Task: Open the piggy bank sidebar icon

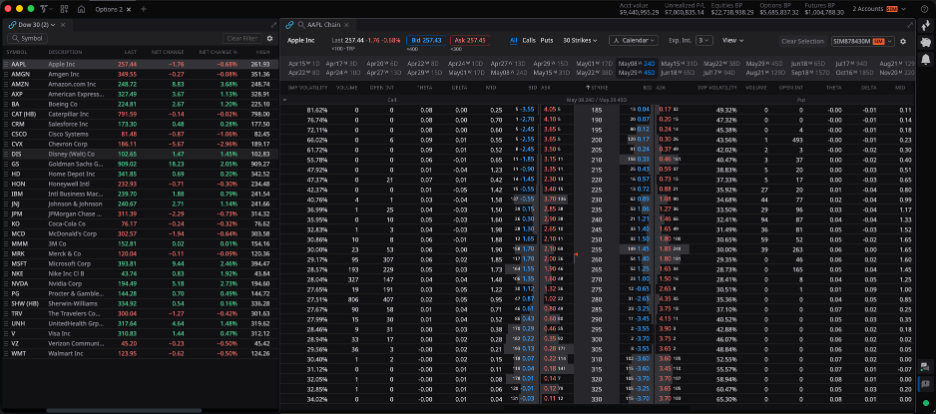Action: [926, 42]
